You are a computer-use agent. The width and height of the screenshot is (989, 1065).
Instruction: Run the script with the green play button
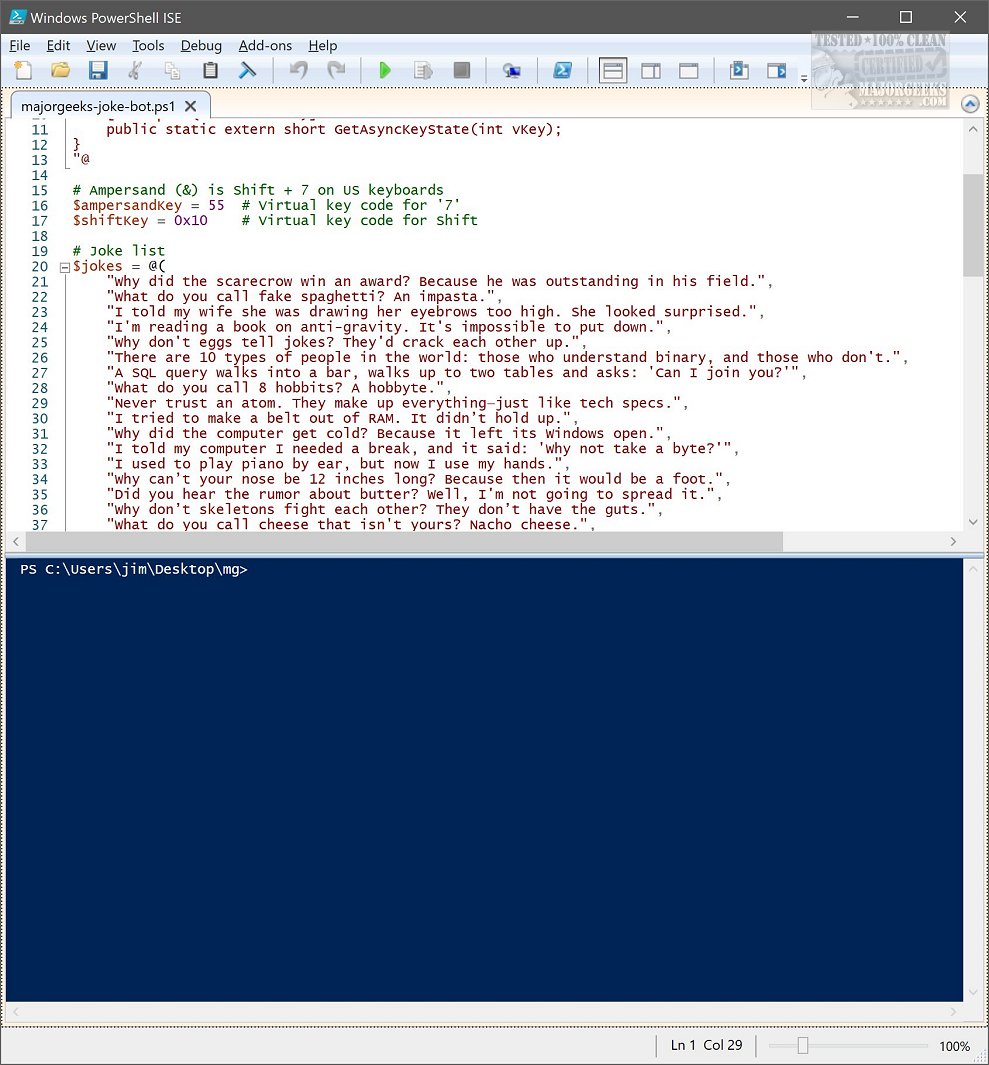pyautogui.click(x=385, y=70)
